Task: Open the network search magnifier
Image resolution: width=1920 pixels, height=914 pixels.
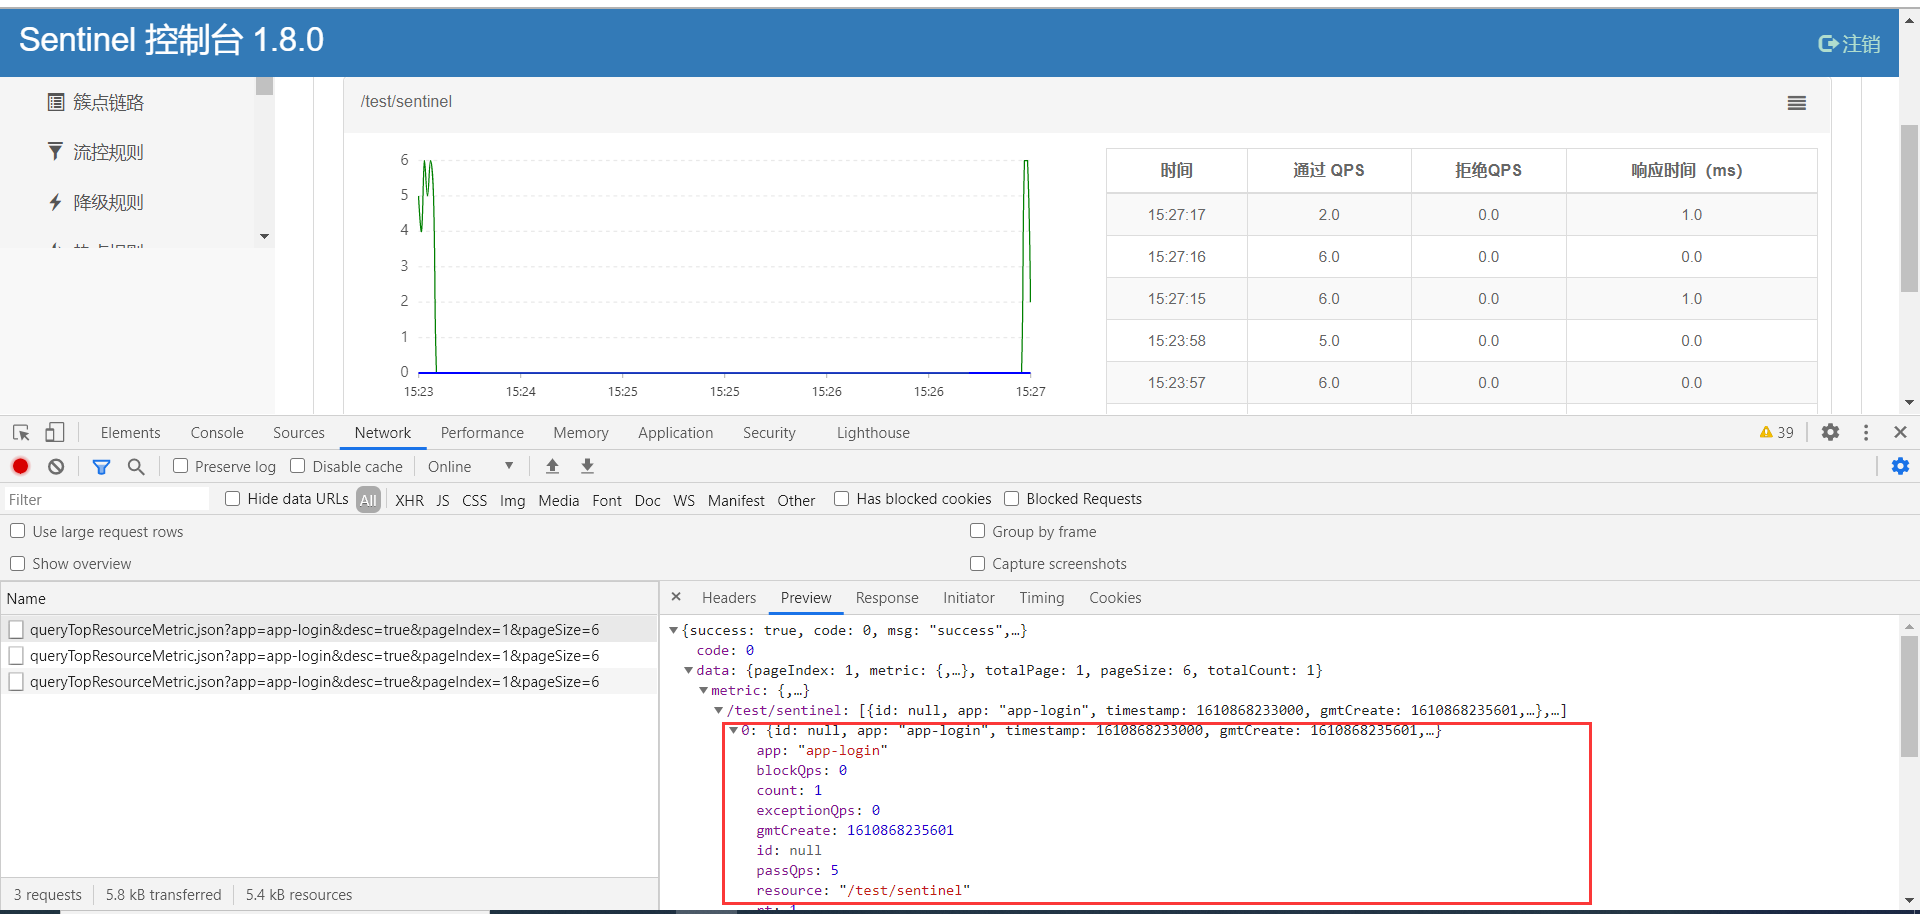Action: click(x=136, y=466)
